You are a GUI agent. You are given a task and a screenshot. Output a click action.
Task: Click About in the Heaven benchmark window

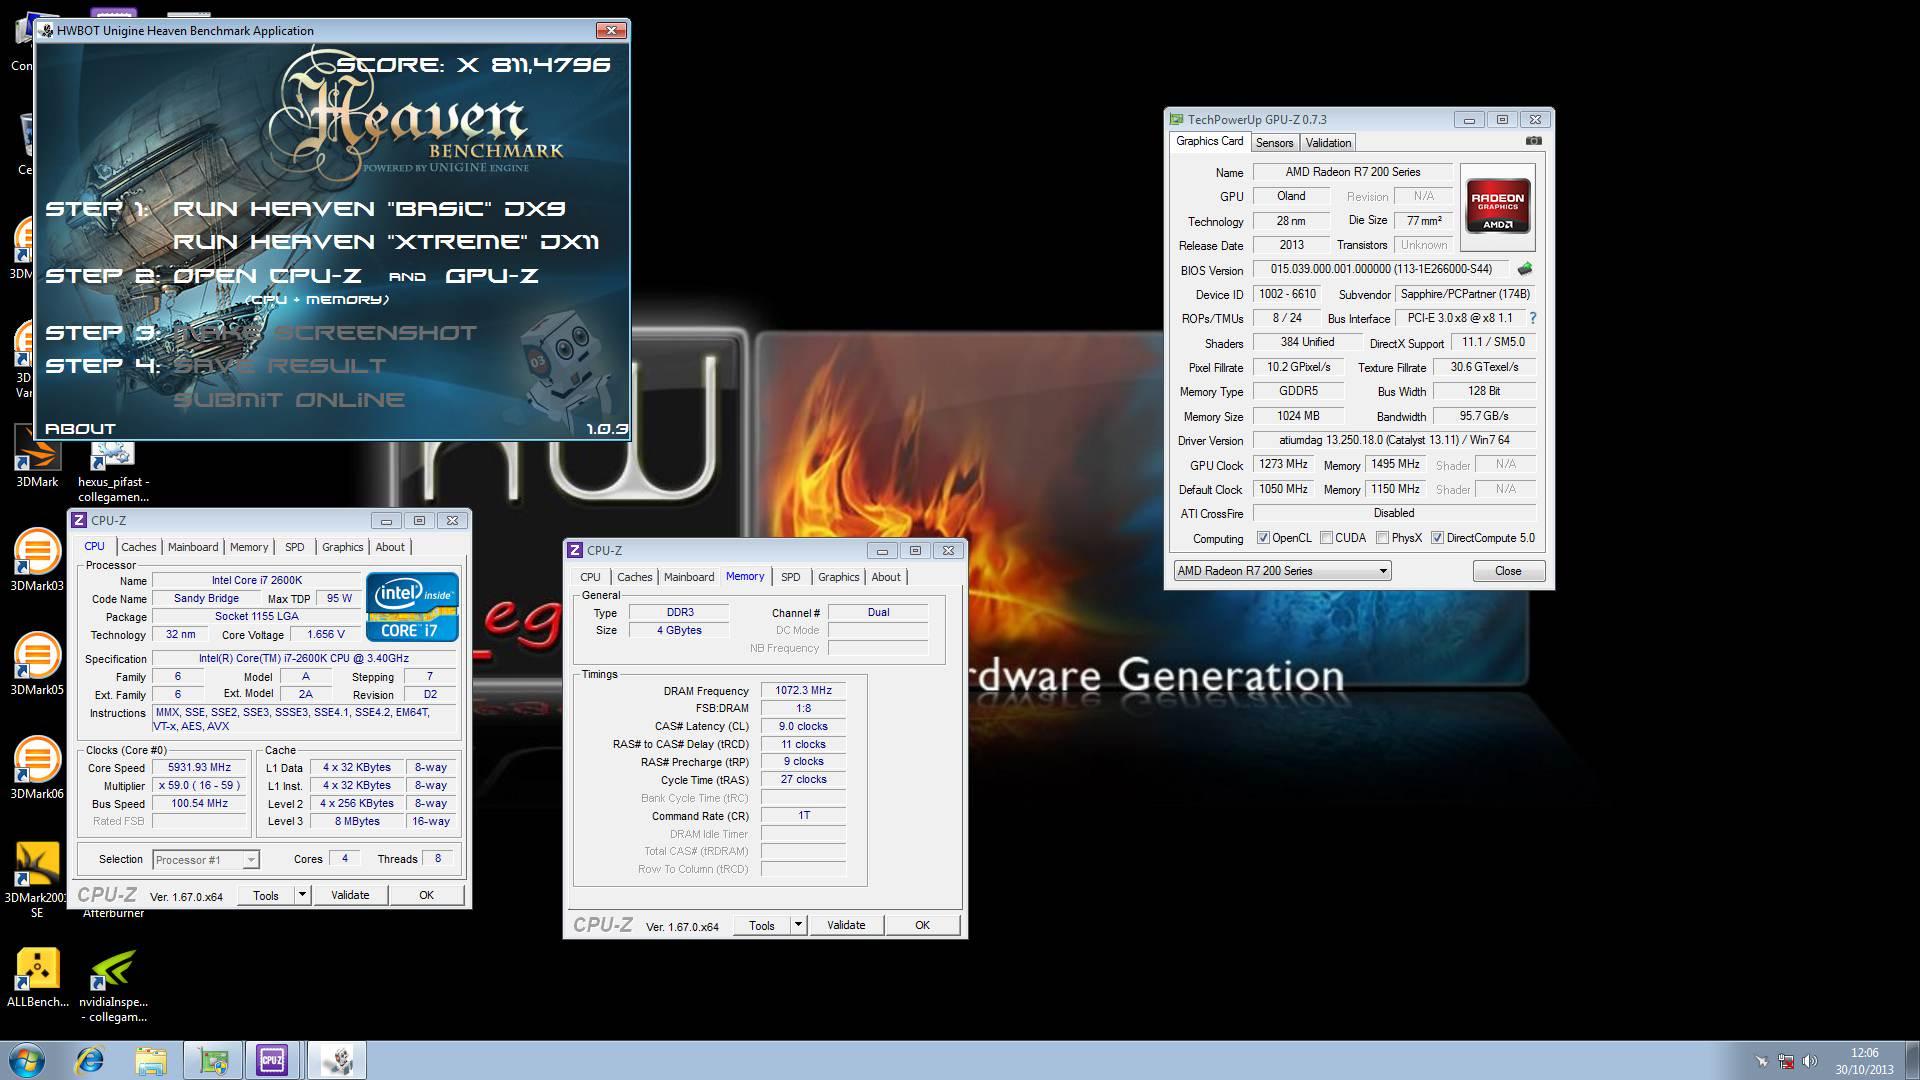80,428
